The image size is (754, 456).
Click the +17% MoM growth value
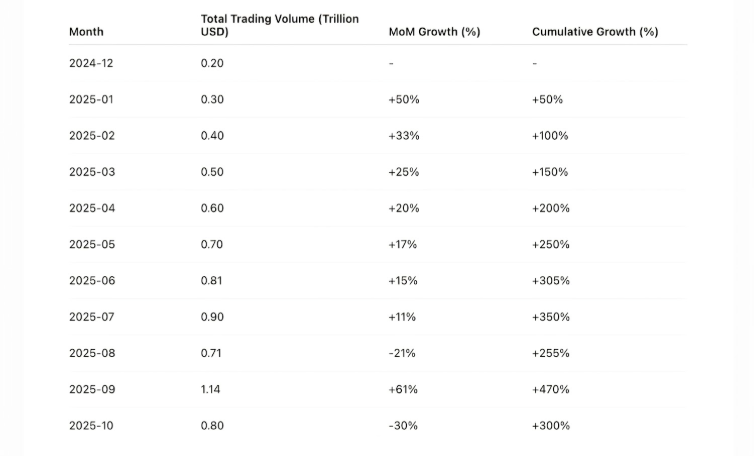click(403, 244)
